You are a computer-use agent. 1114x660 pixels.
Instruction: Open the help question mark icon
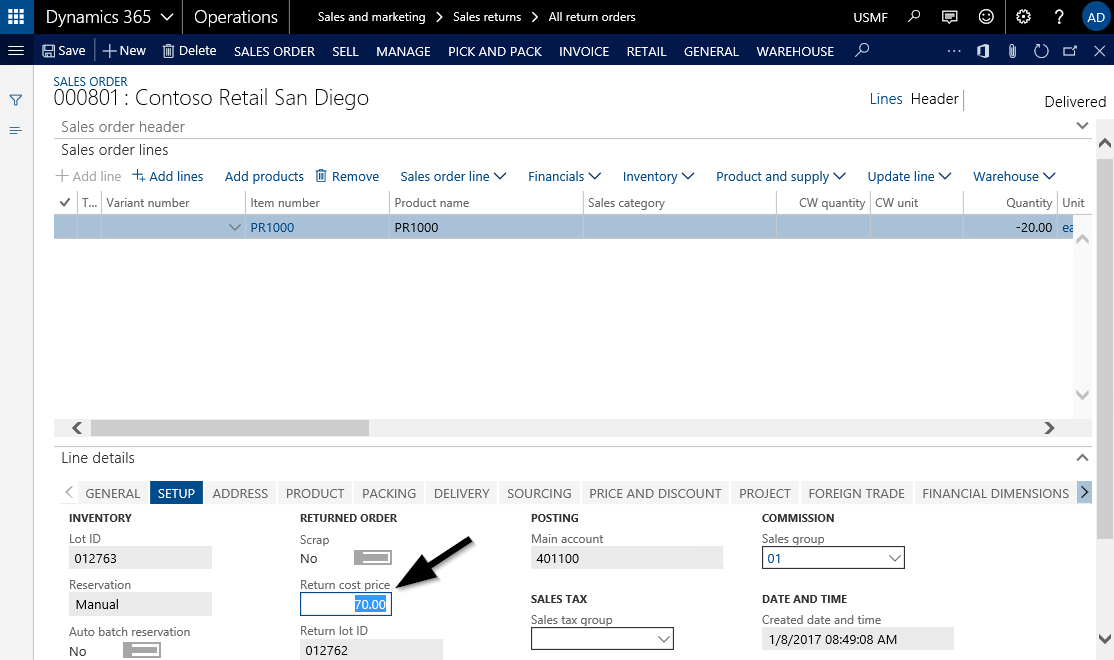pos(1059,17)
